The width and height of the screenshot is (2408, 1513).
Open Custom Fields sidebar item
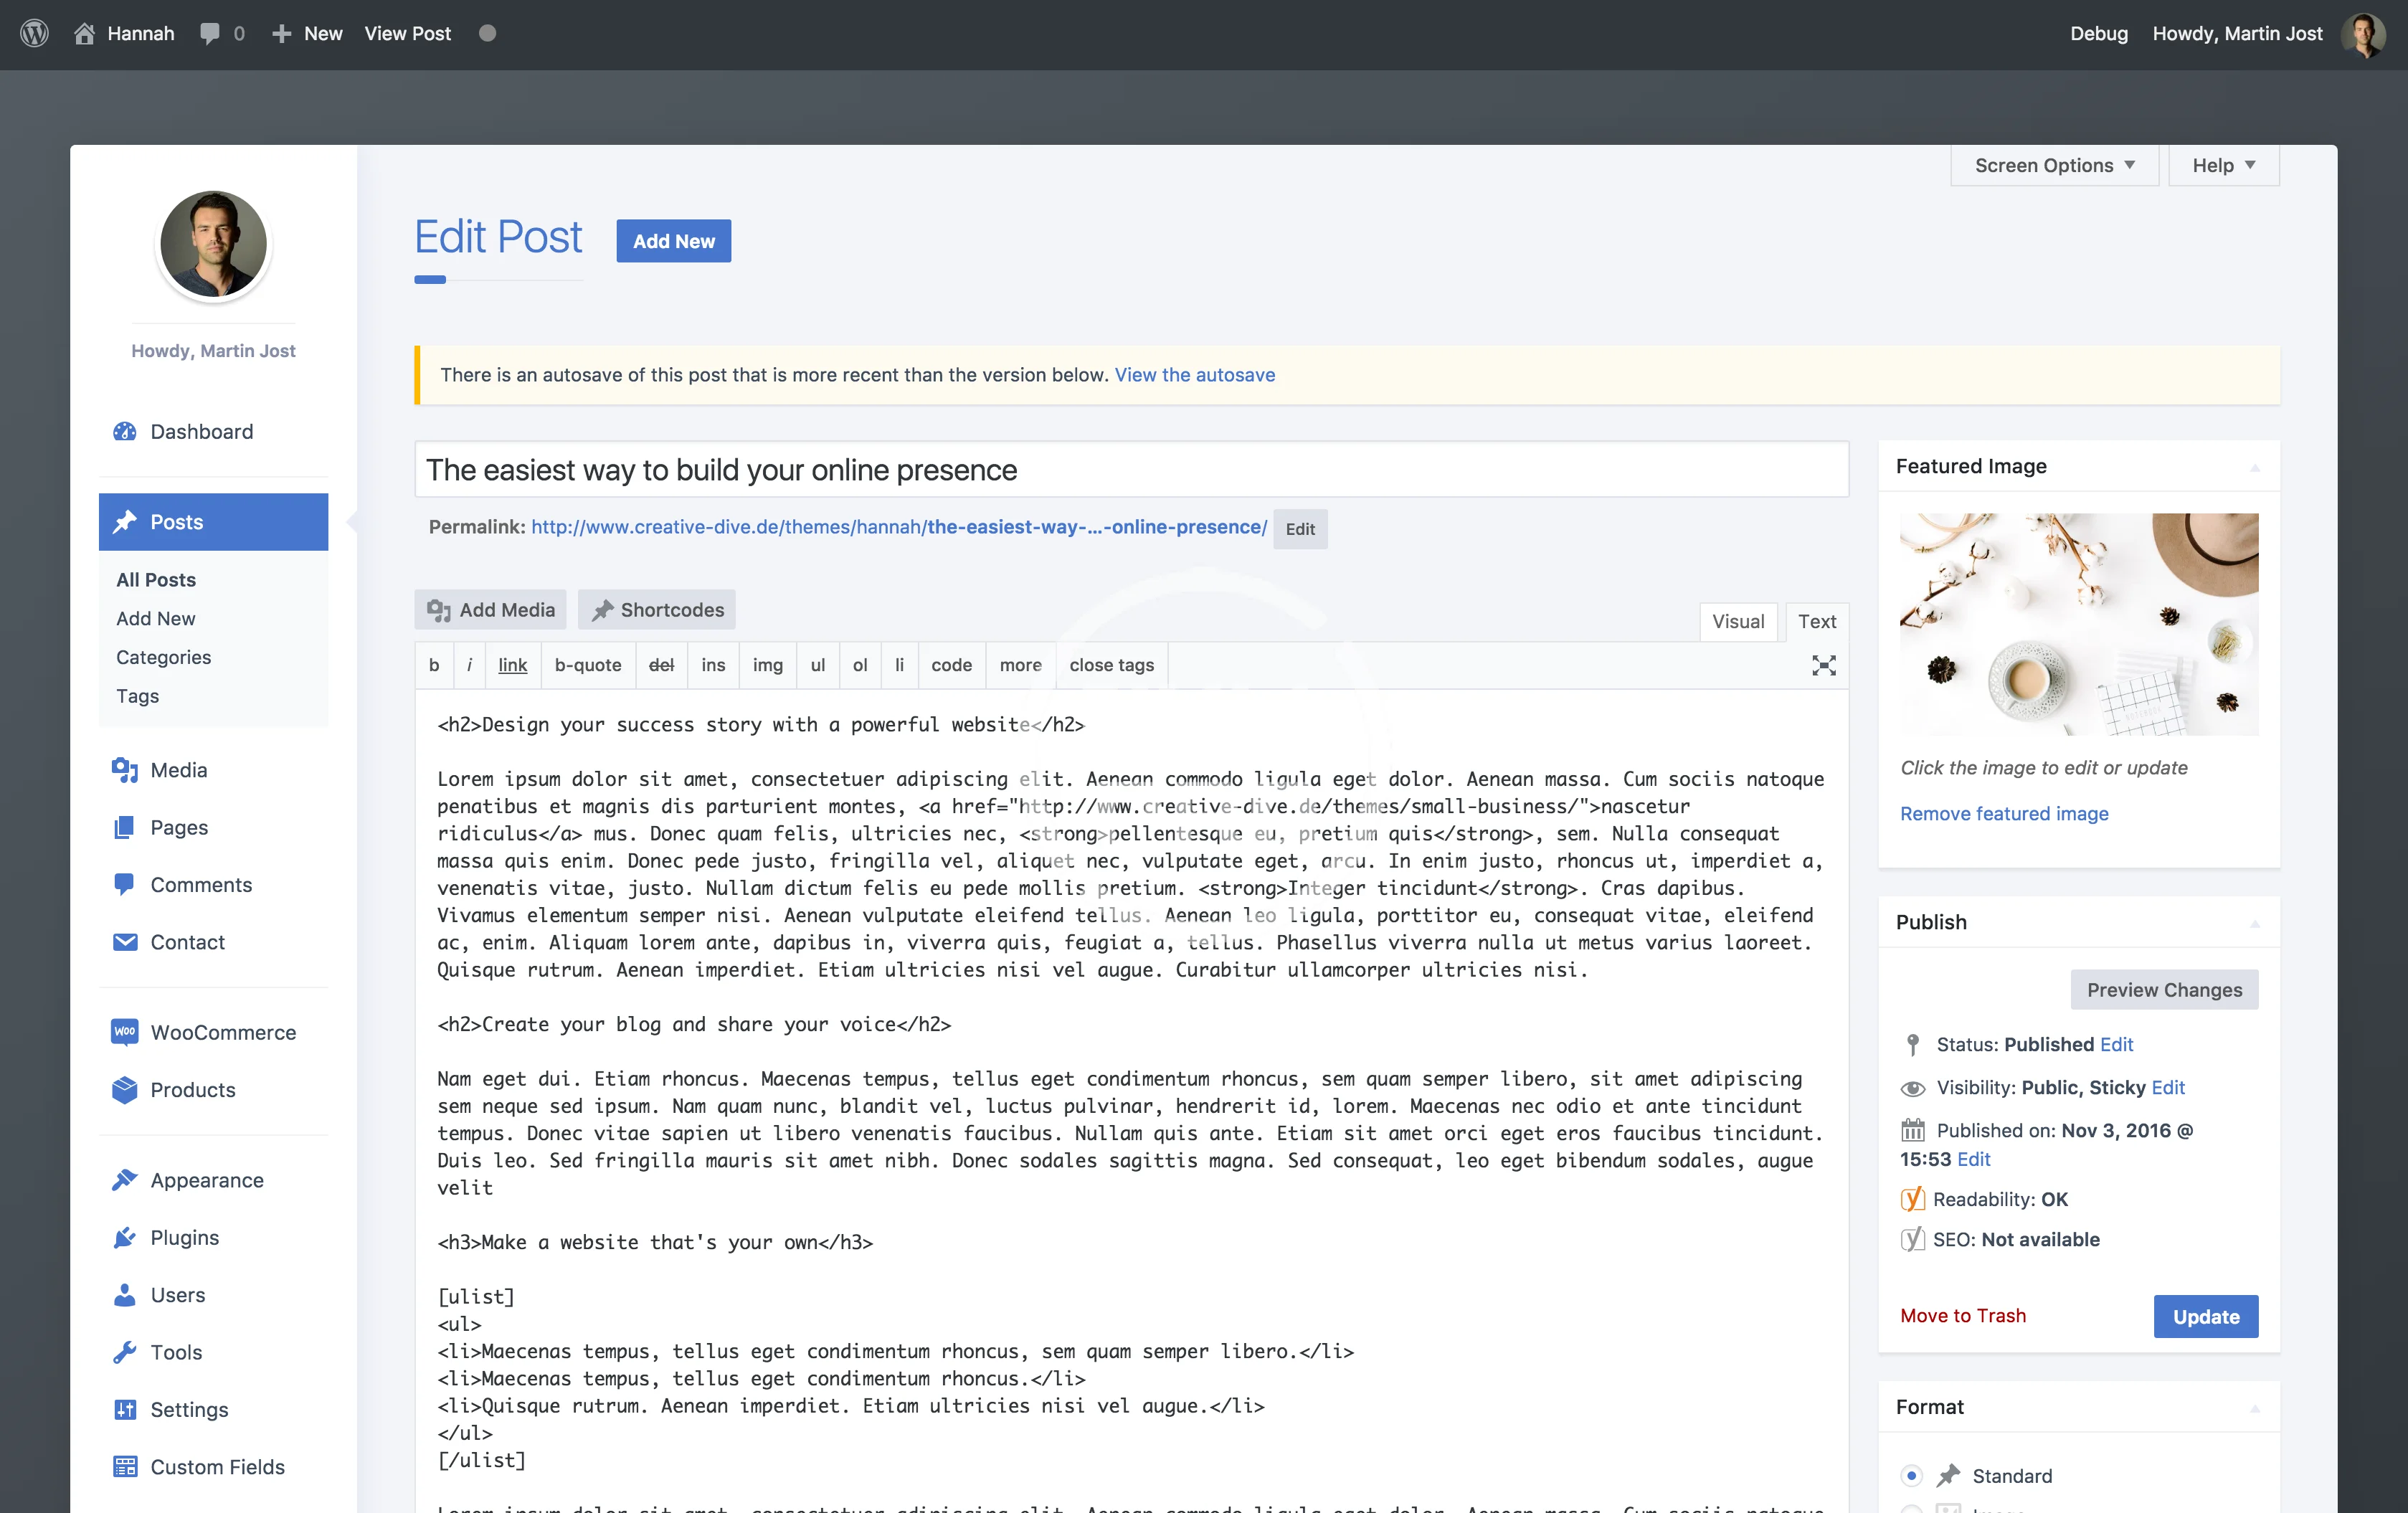tap(216, 1466)
